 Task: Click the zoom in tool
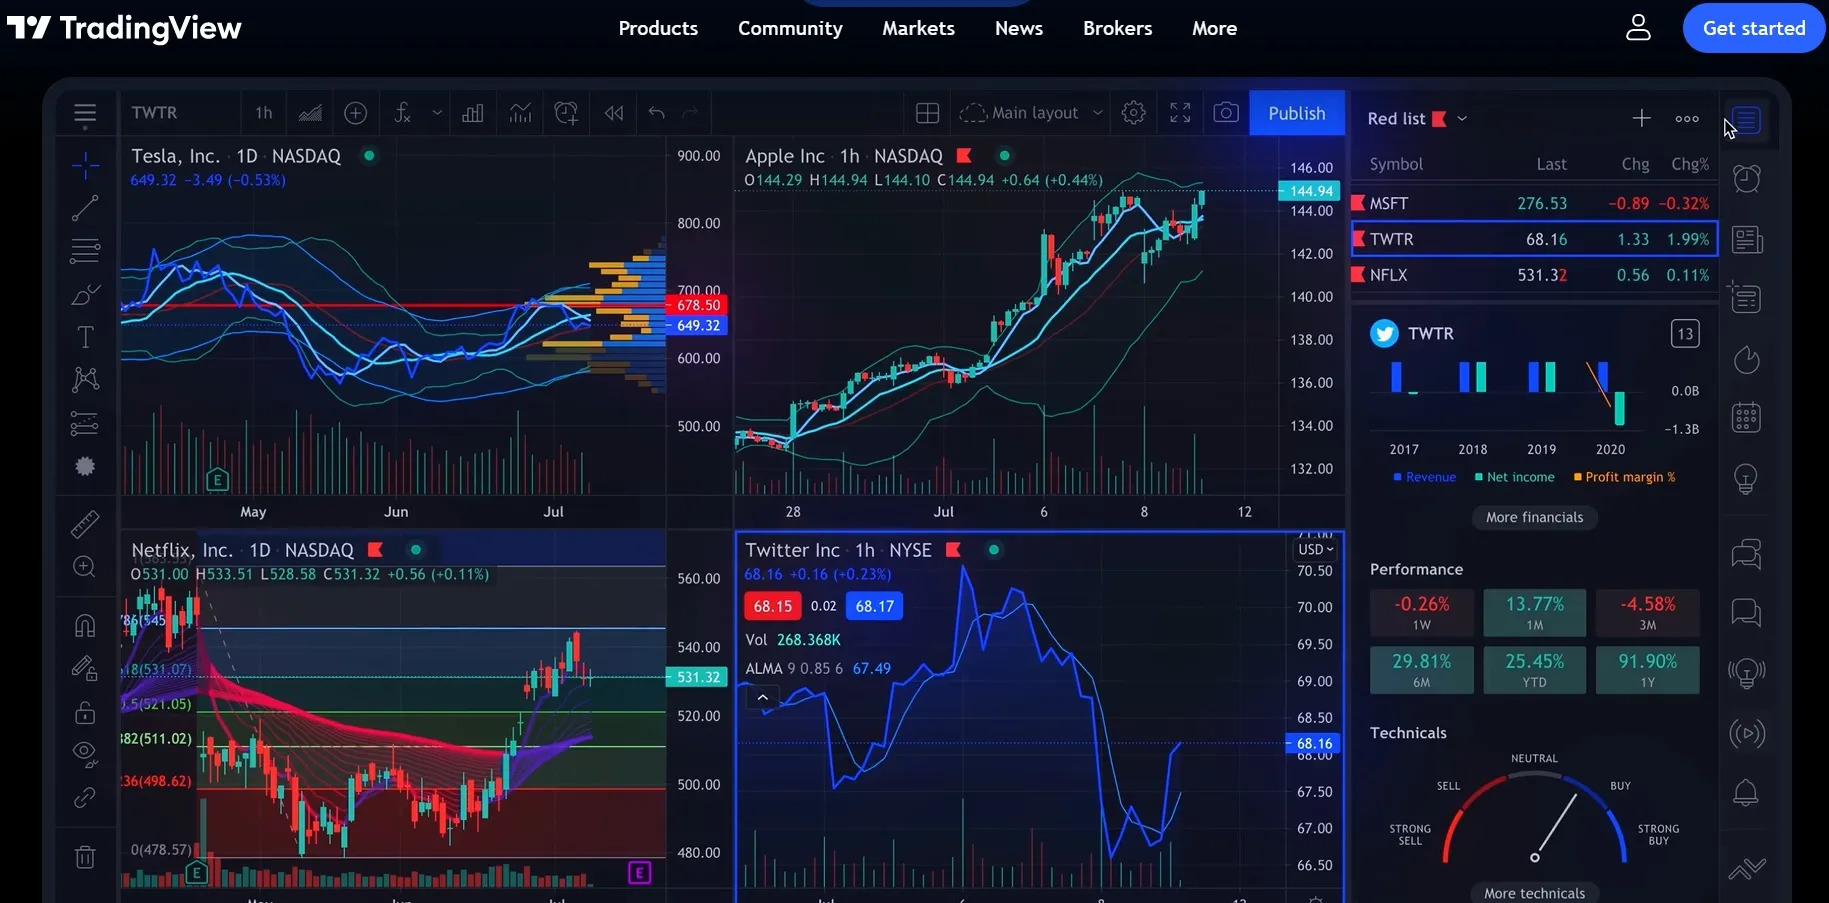[x=85, y=567]
